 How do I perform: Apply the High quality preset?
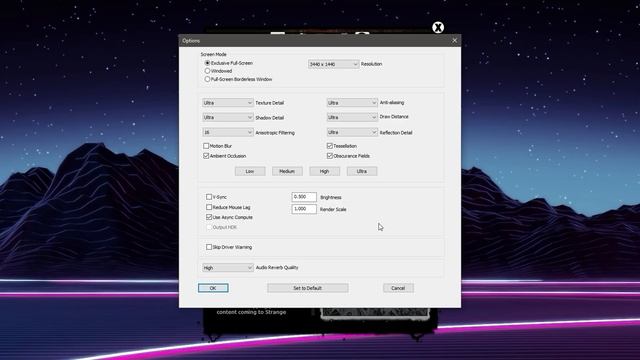324,171
